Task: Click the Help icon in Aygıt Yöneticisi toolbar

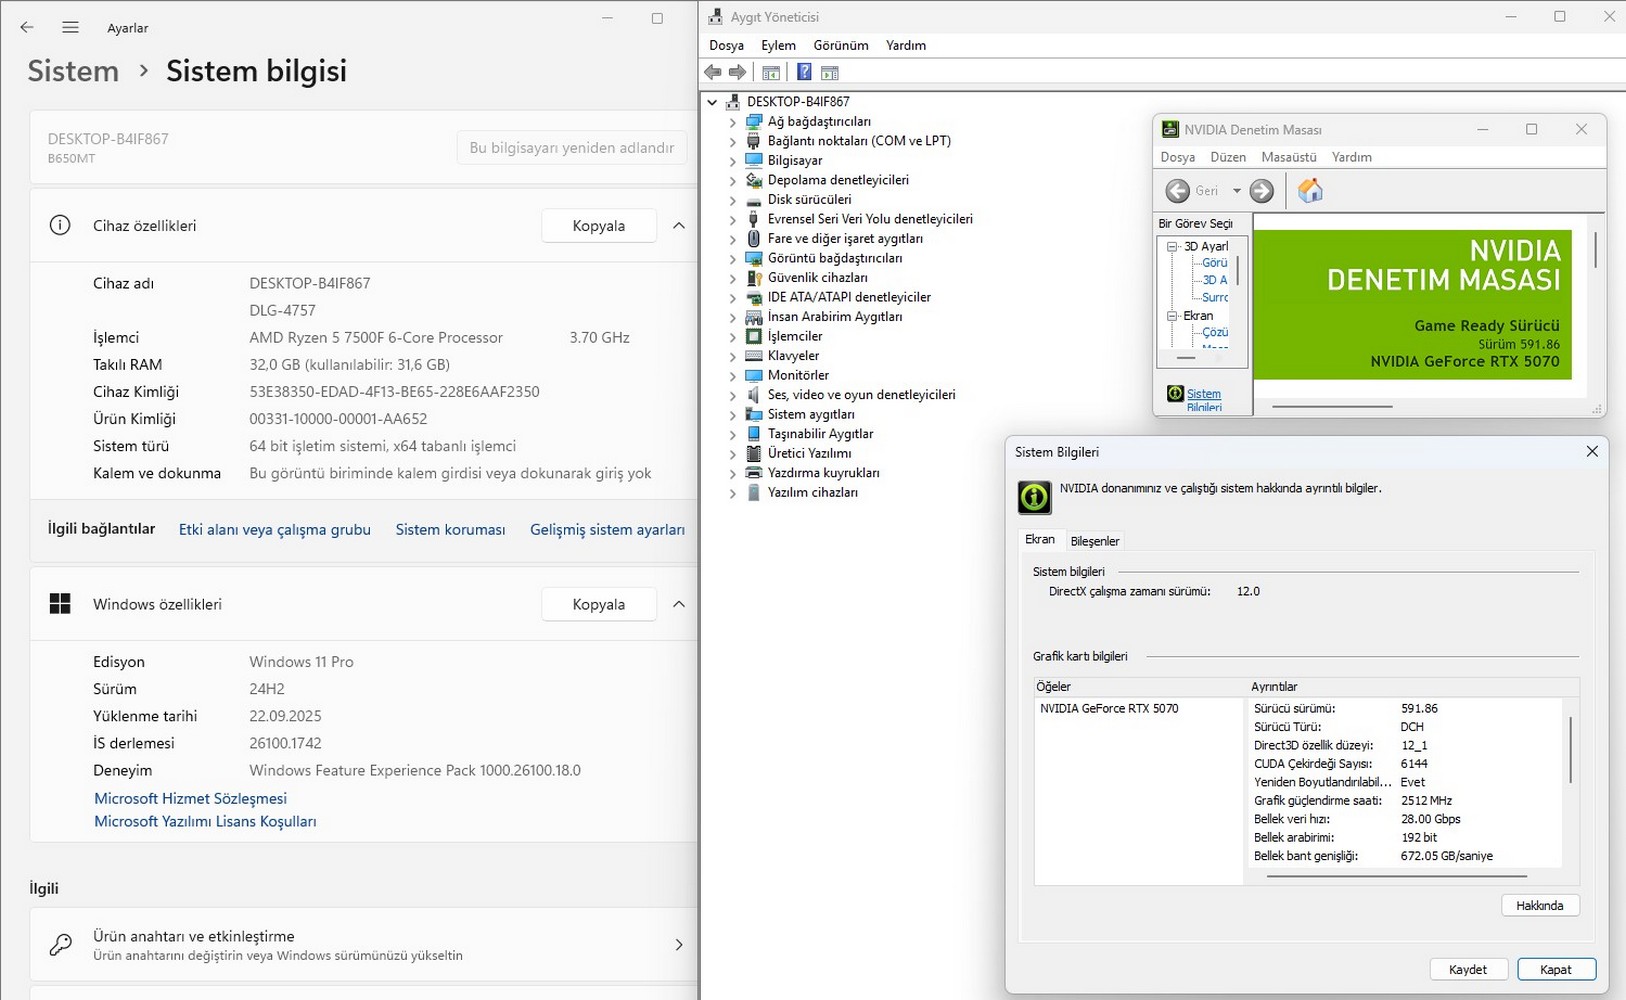Action: pos(804,72)
